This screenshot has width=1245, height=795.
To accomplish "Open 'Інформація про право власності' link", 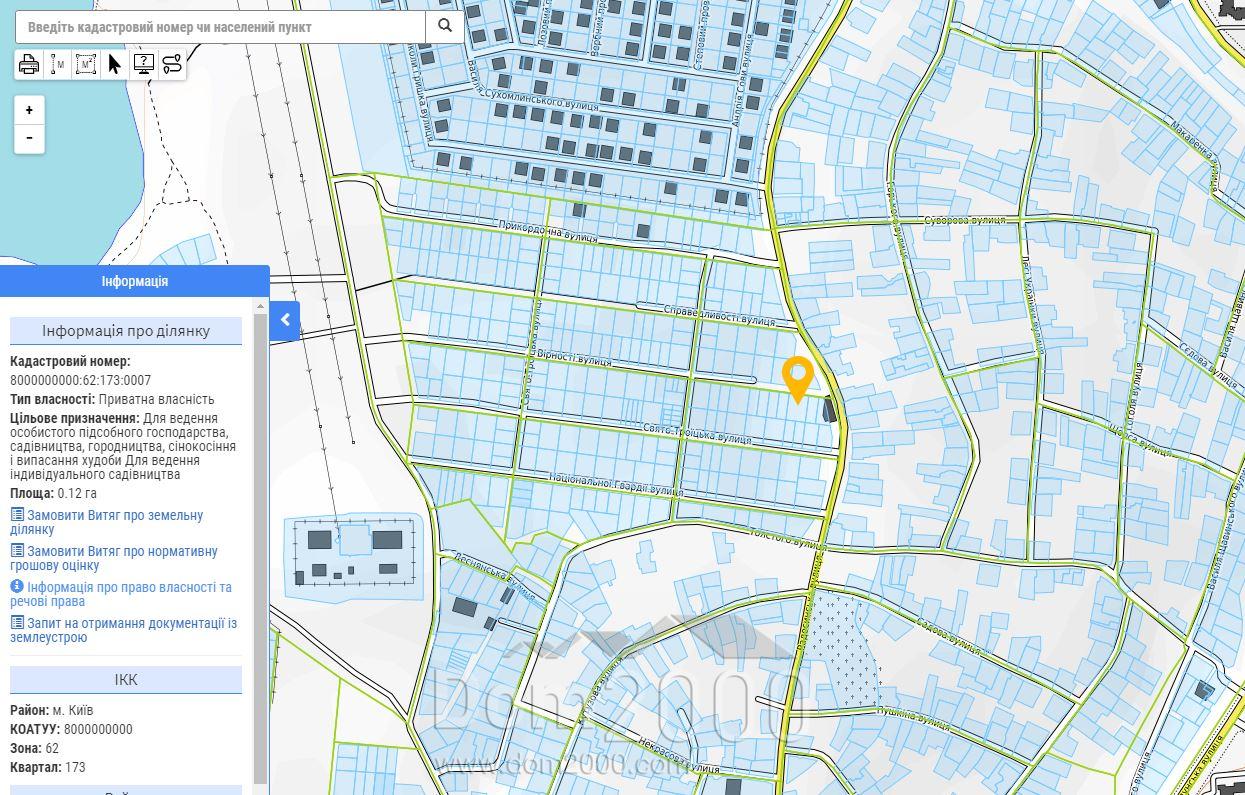I will point(121,594).
